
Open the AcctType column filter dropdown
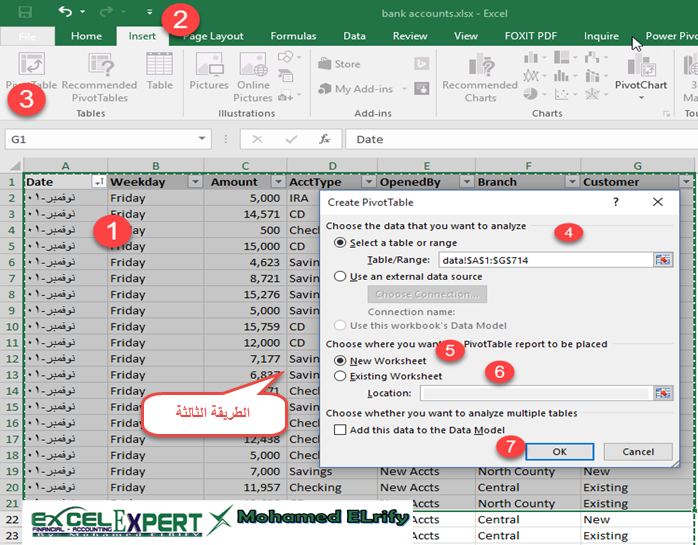(369, 182)
